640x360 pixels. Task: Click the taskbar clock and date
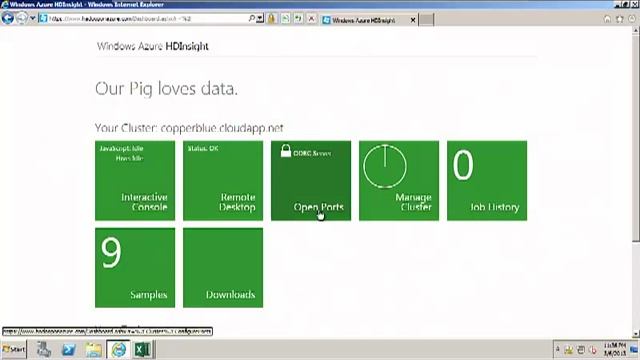click(x=615, y=349)
